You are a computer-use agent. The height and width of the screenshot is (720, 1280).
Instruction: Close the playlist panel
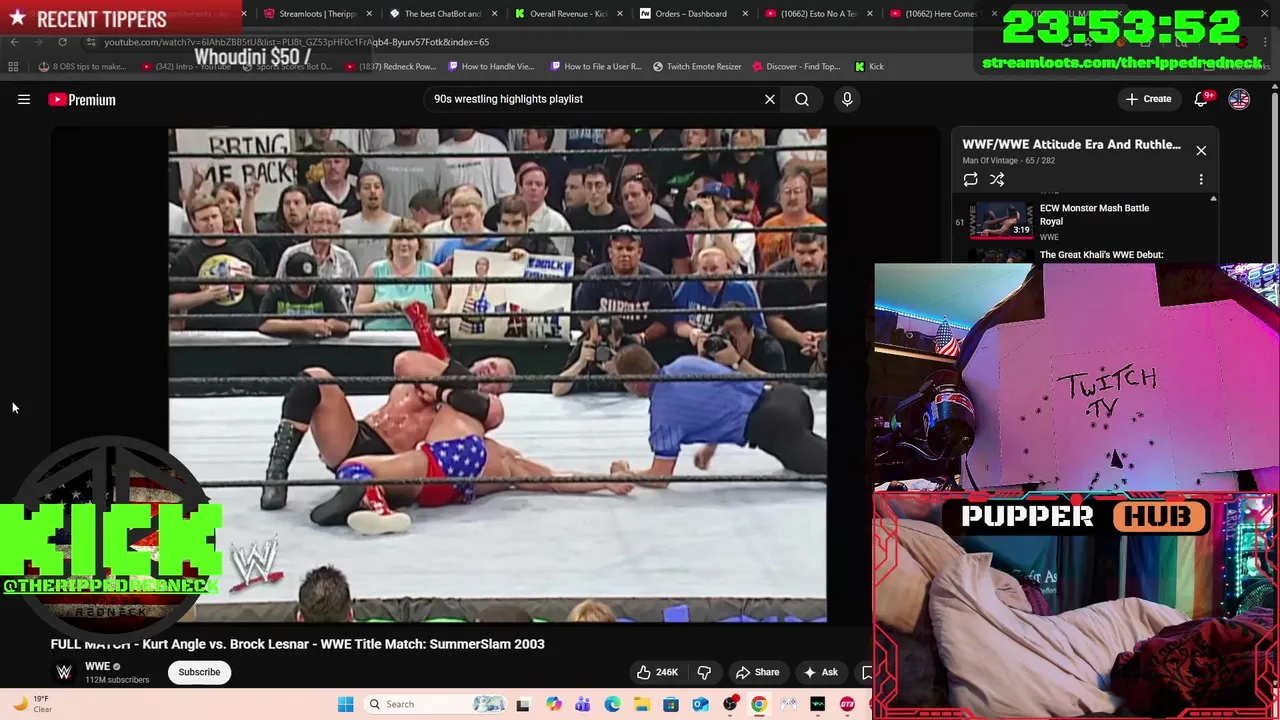pyautogui.click(x=1201, y=150)
